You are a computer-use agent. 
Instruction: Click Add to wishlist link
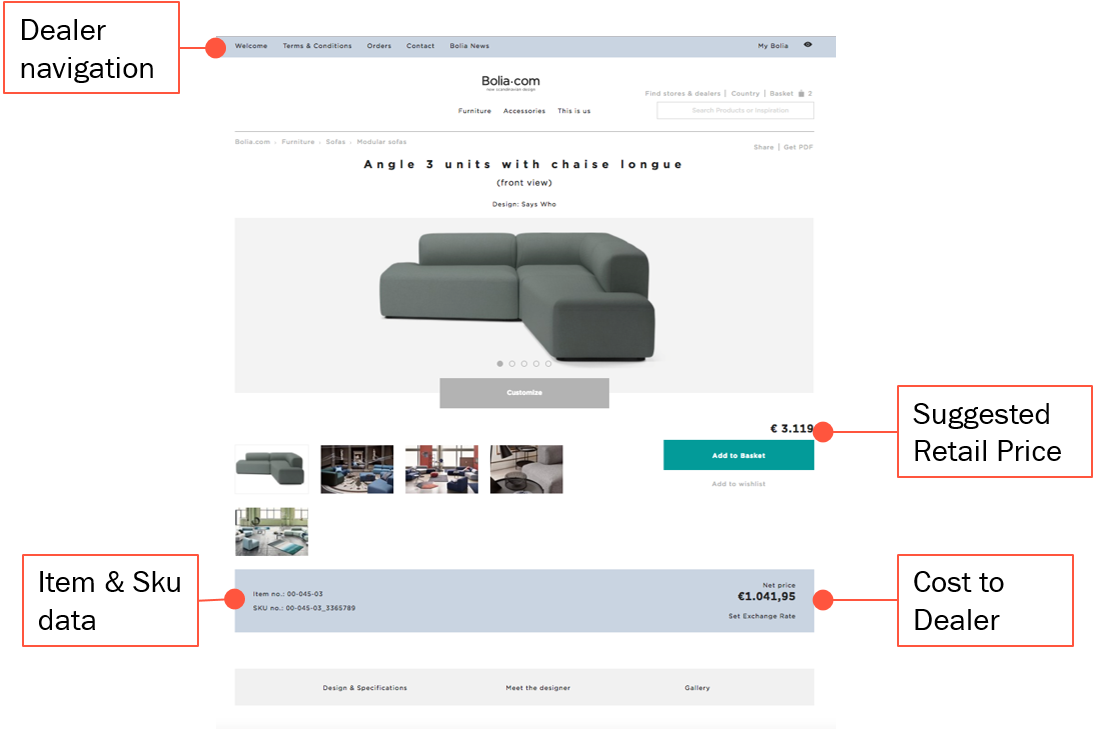point(738,484)
